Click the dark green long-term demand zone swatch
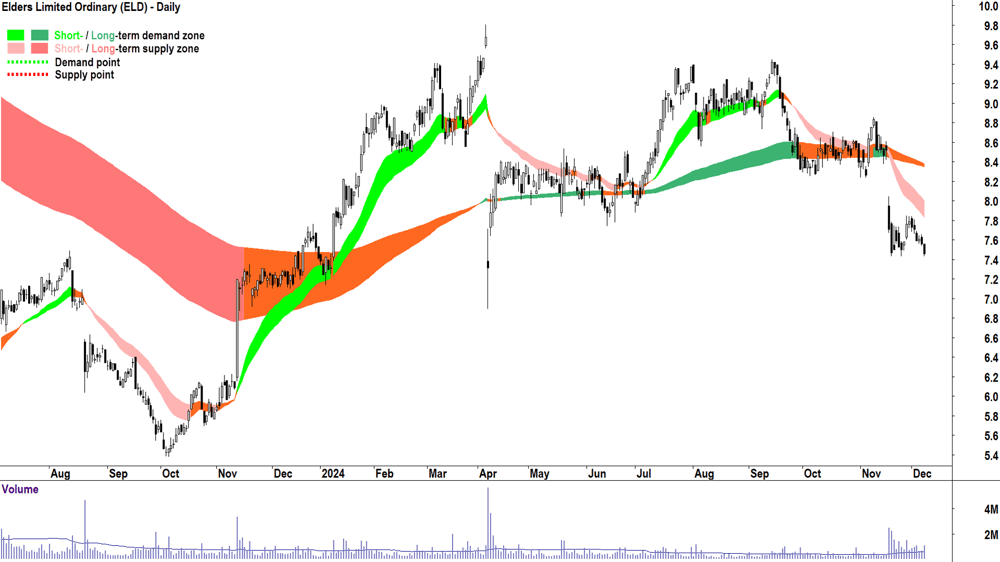This screenshot has height=562, width=1000. (x=40, y=35)
